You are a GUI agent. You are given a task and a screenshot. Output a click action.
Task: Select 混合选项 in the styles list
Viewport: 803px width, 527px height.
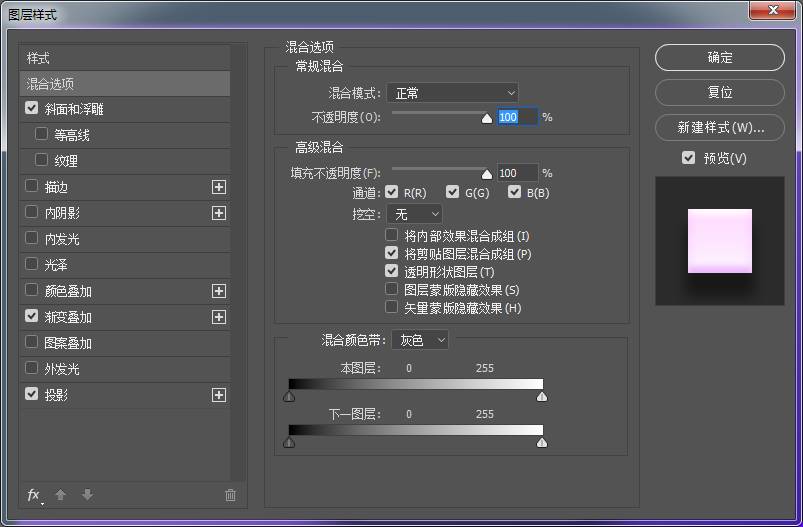pyautogui.click(x=125, y=83)
